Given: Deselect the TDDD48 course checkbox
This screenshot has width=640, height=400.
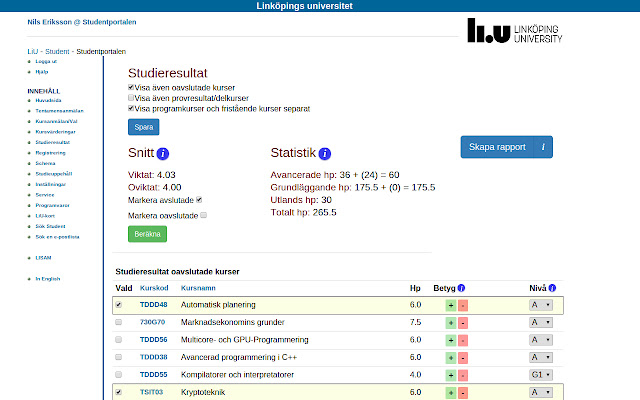Looking at the screenshot, I should coord(118,305).
